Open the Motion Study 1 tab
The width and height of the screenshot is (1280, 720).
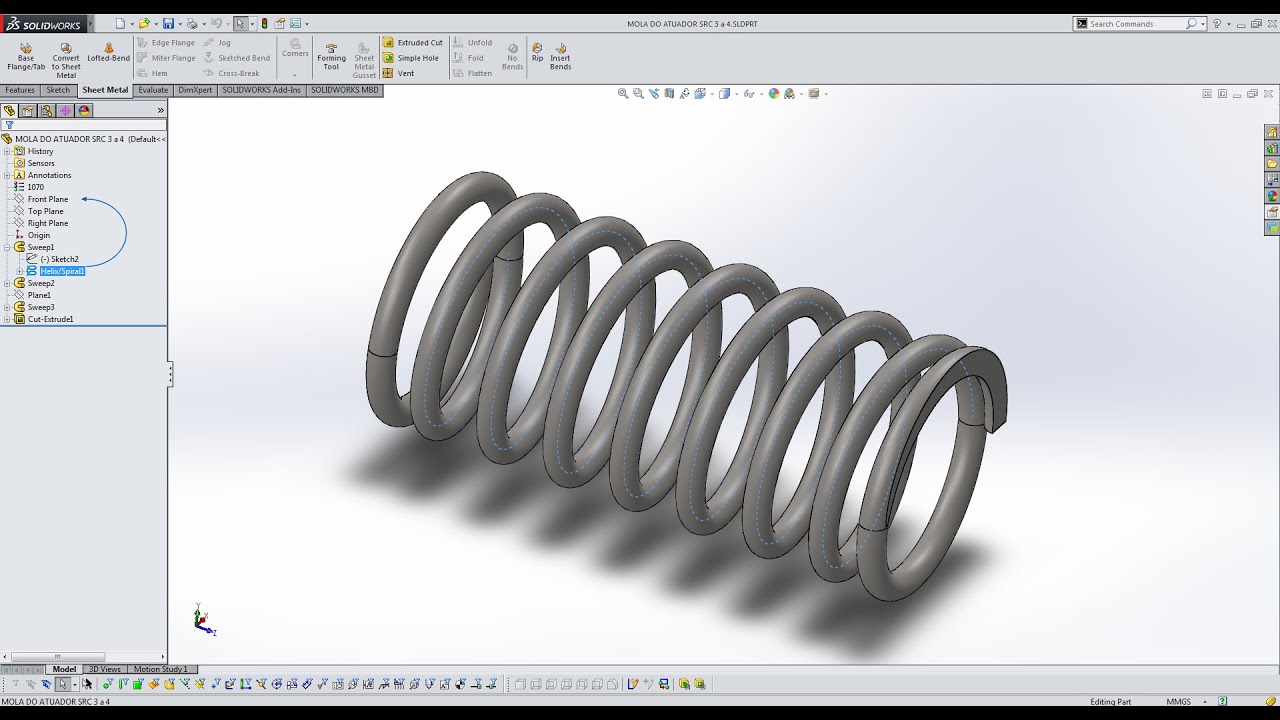(160, 669)
